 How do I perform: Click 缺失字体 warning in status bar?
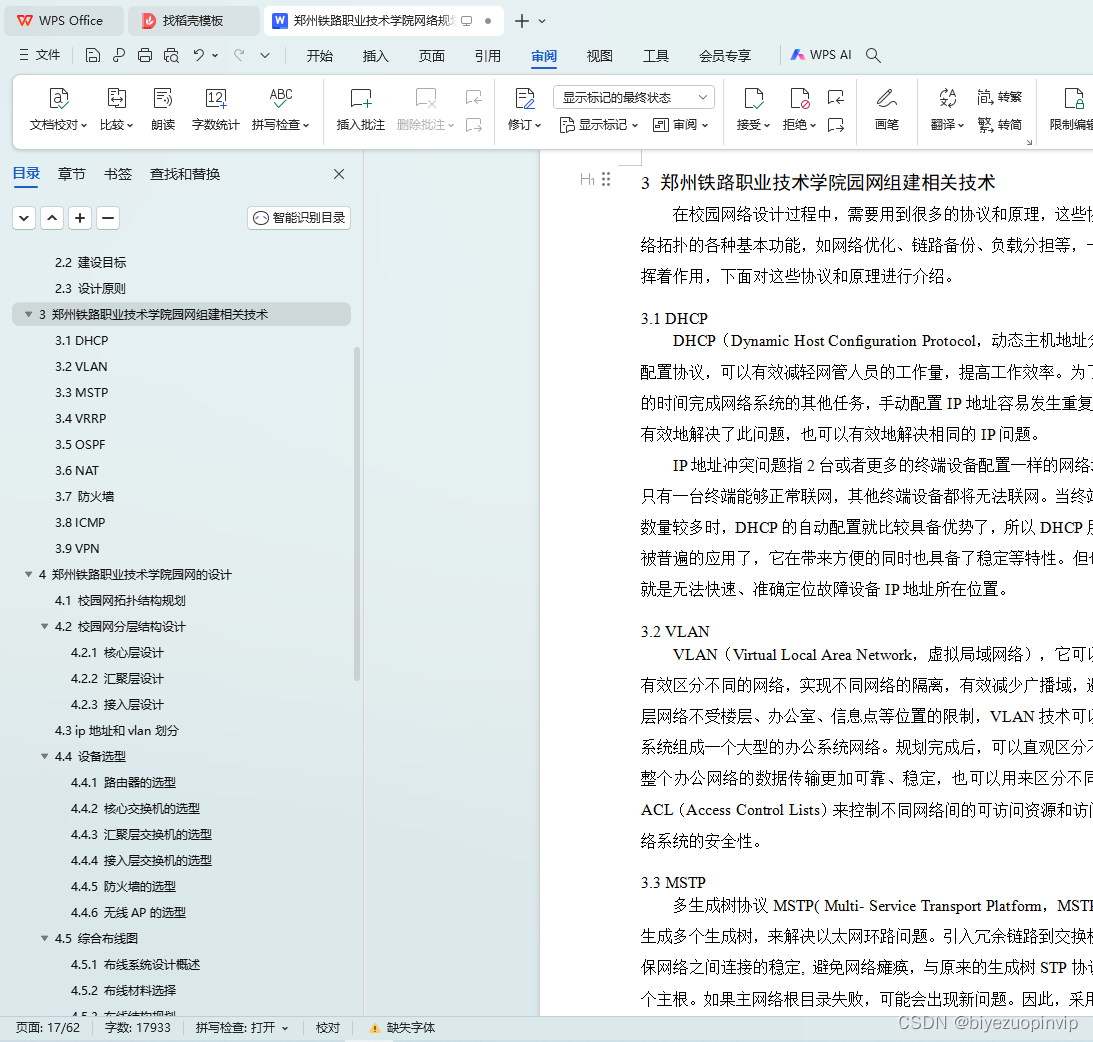click(402, 1027)
